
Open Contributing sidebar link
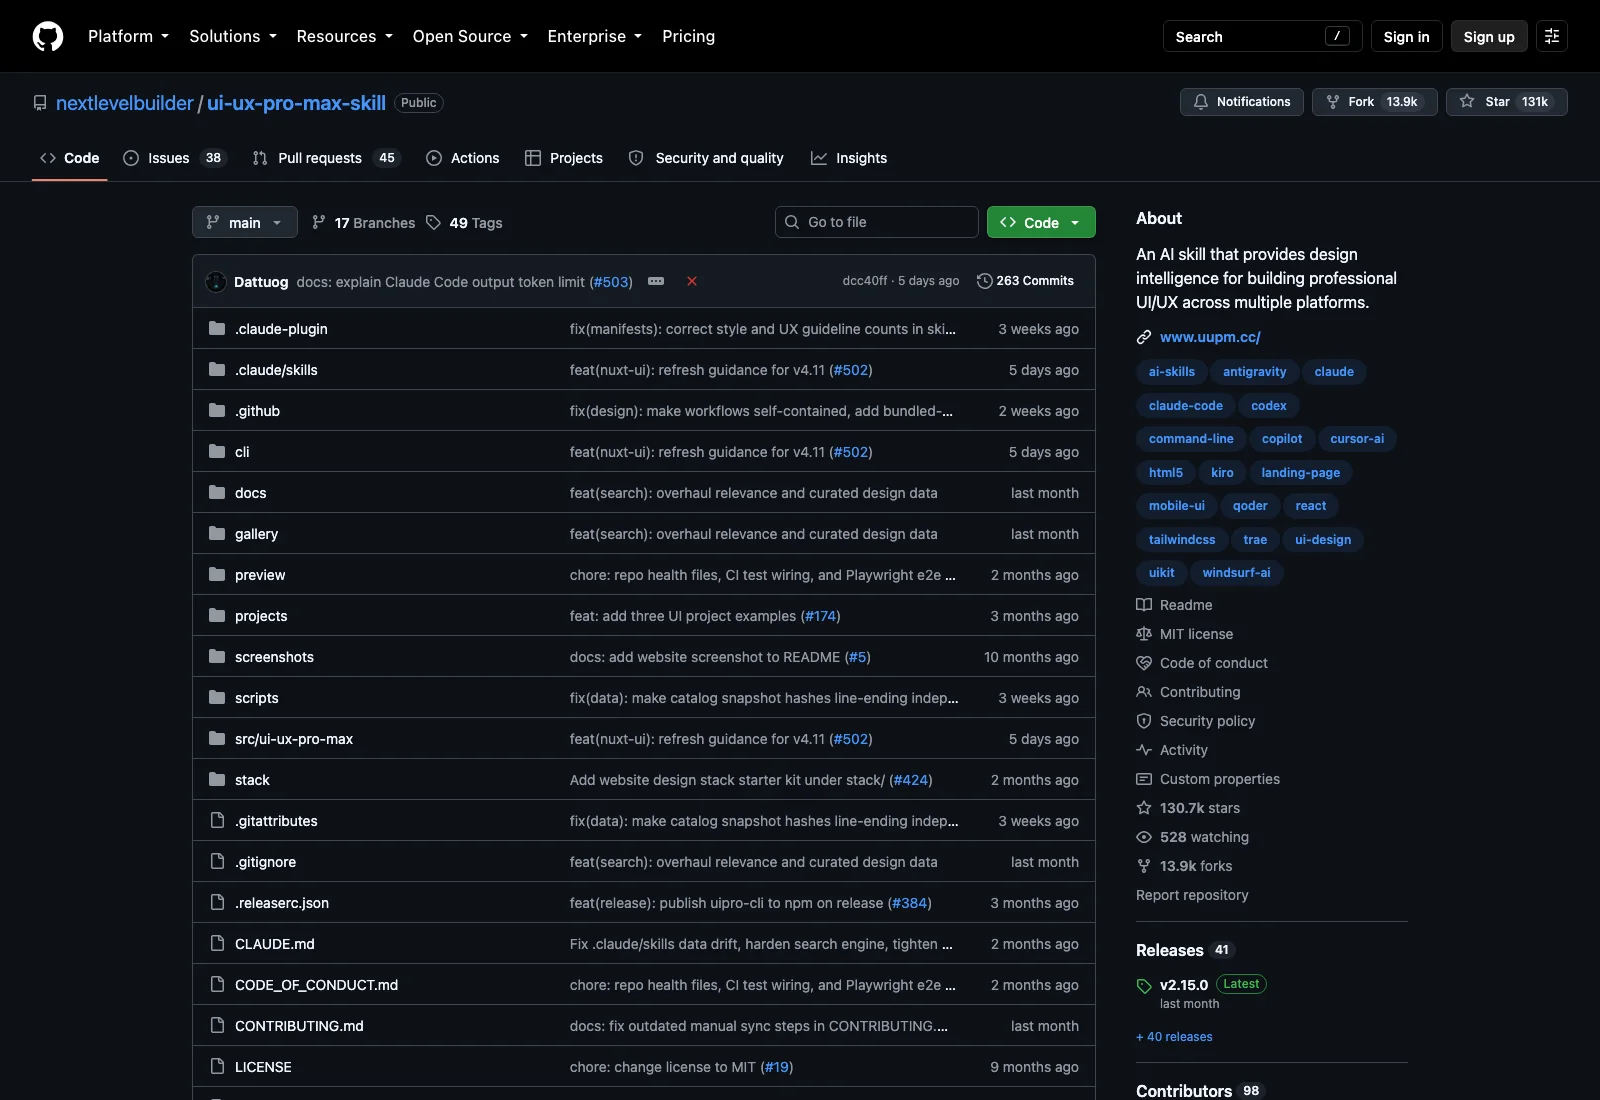coord(1188,692)
